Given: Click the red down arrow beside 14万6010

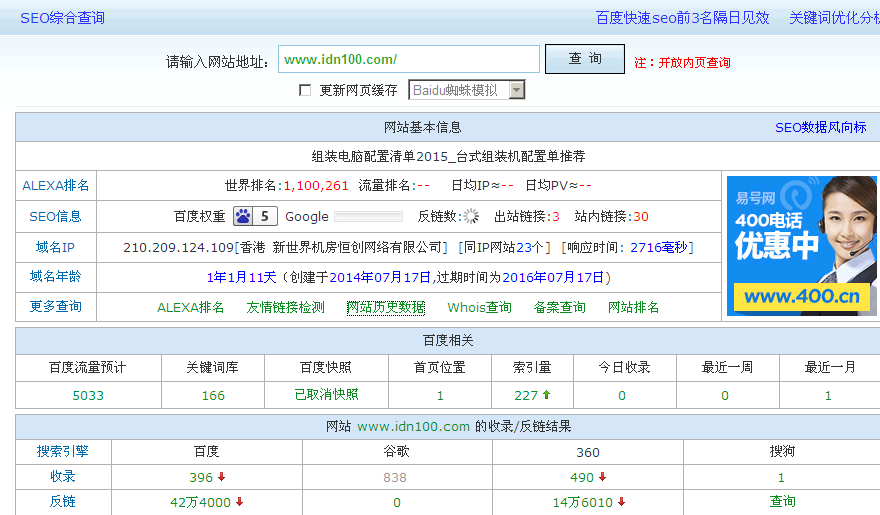Looking at the screenshot, I should click(621, 502).
